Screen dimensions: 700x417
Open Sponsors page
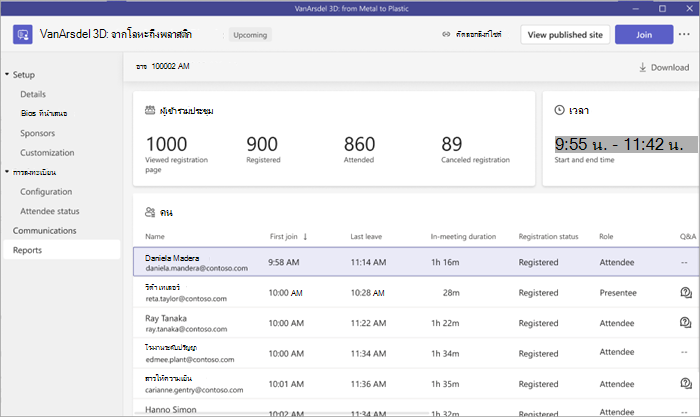tap(38, 133)
